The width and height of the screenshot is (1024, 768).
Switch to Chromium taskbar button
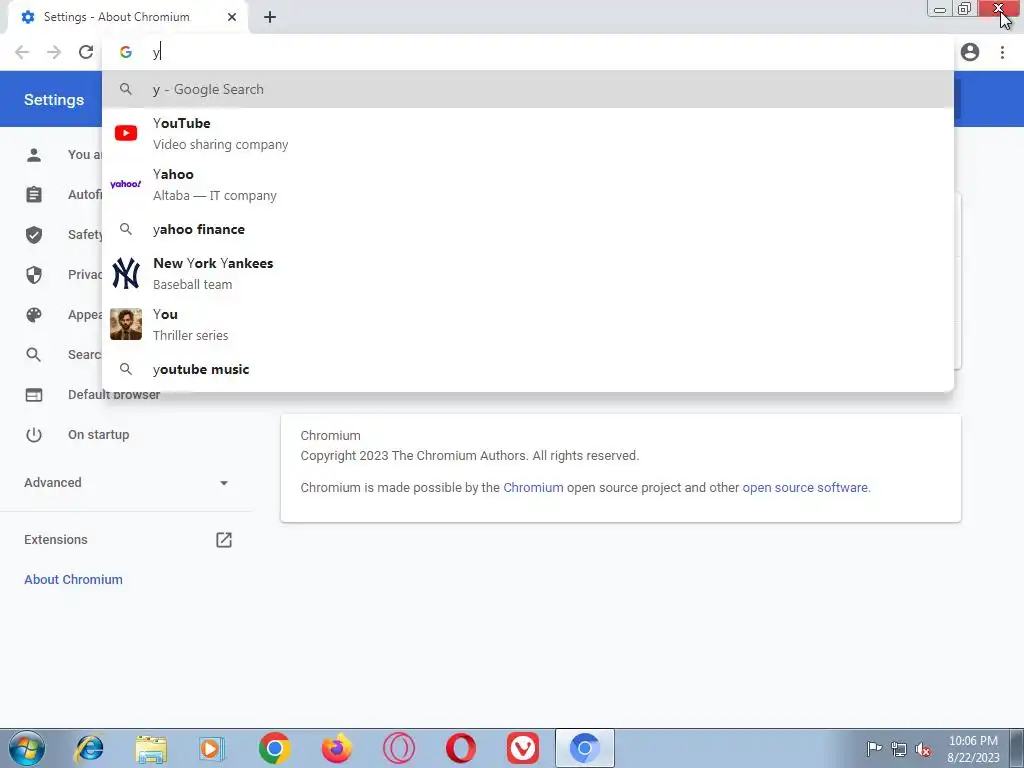pyautogui.click(x=584, y=748)
